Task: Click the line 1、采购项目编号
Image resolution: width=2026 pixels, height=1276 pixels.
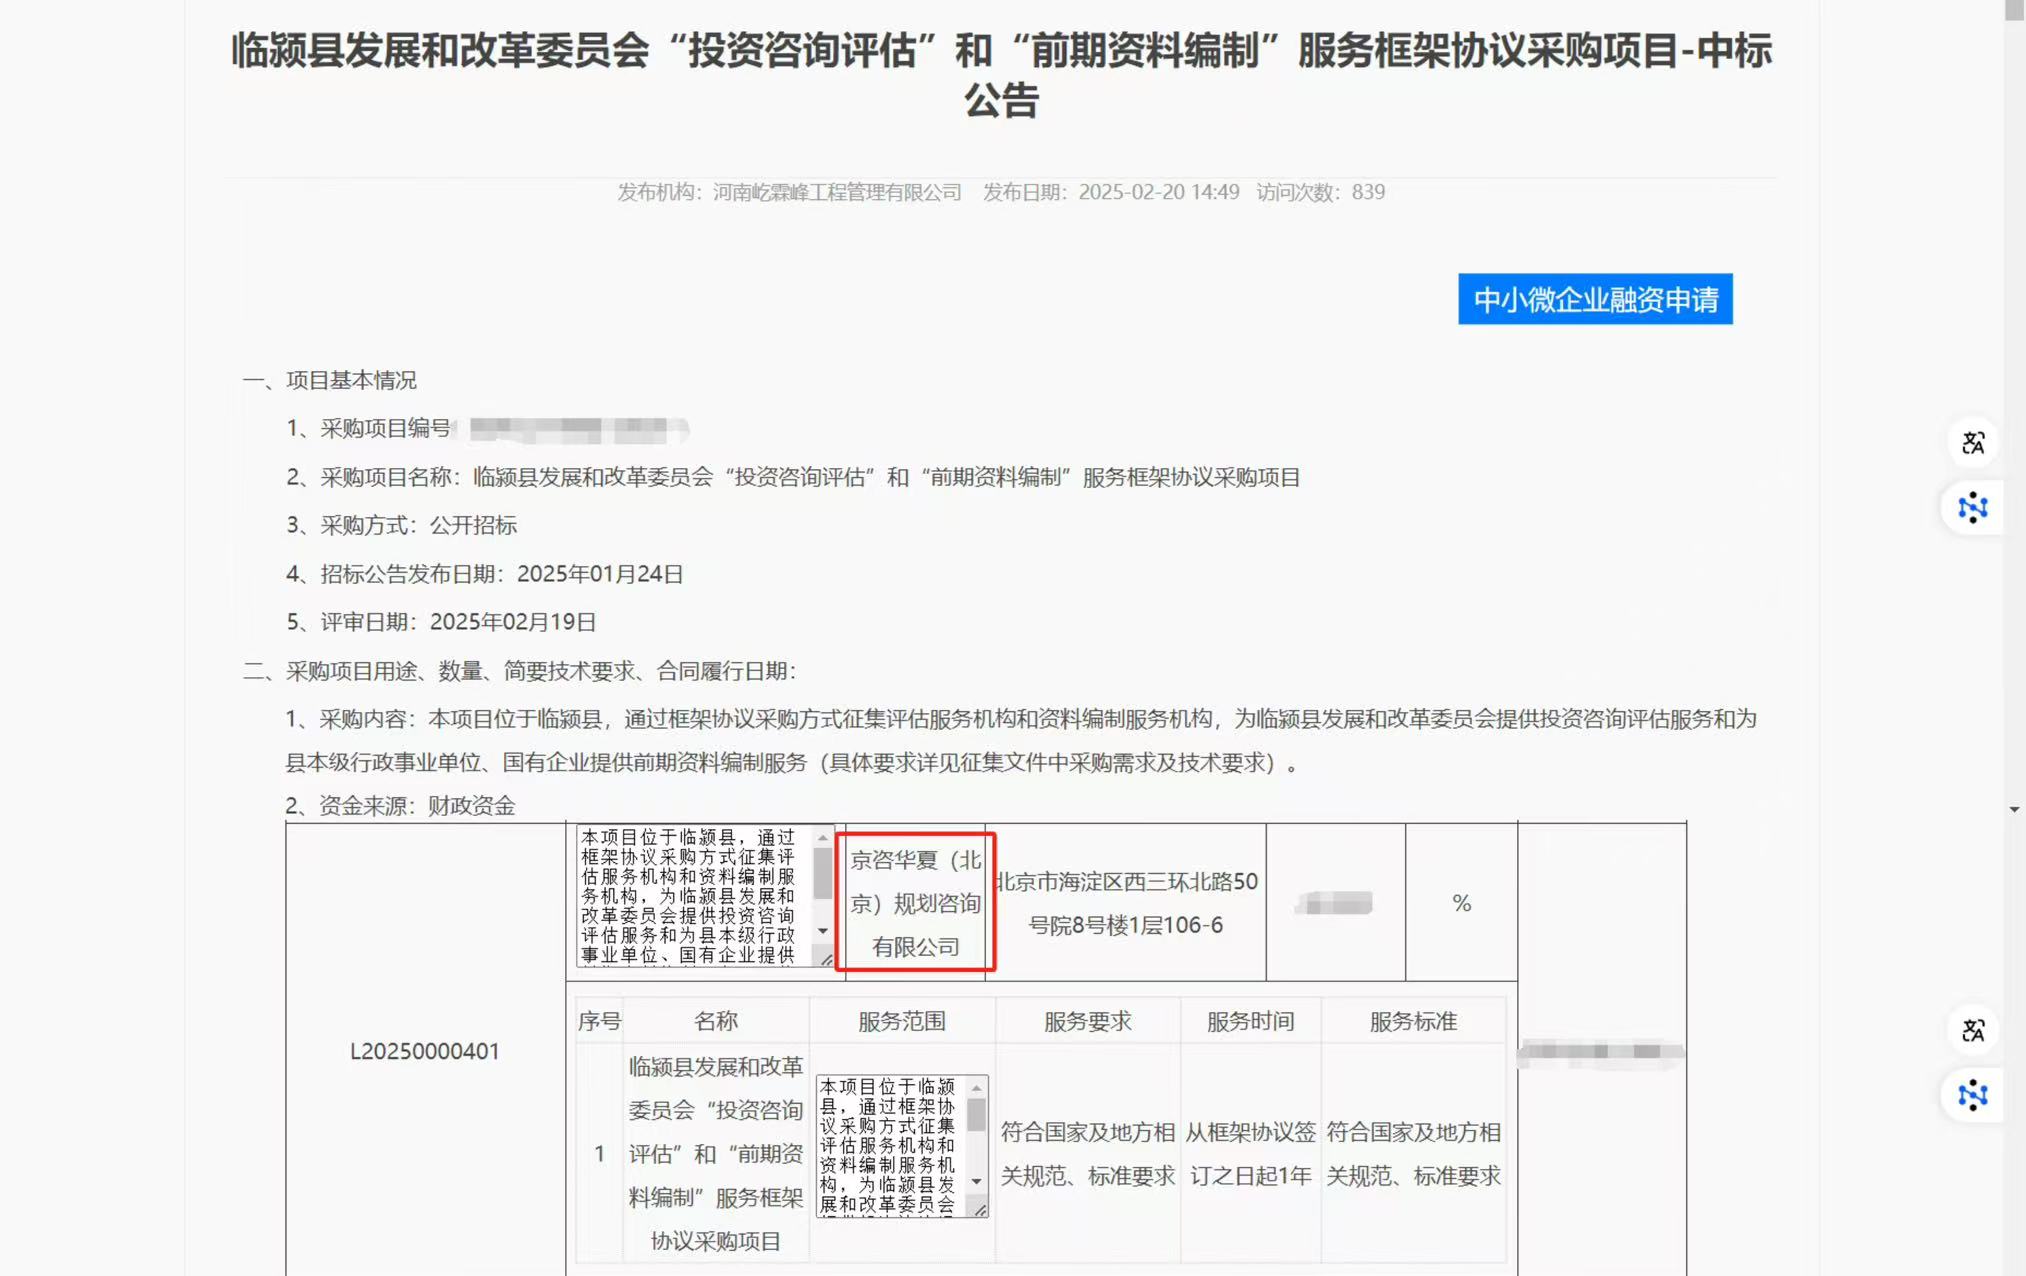Action: tap(368, 429)
